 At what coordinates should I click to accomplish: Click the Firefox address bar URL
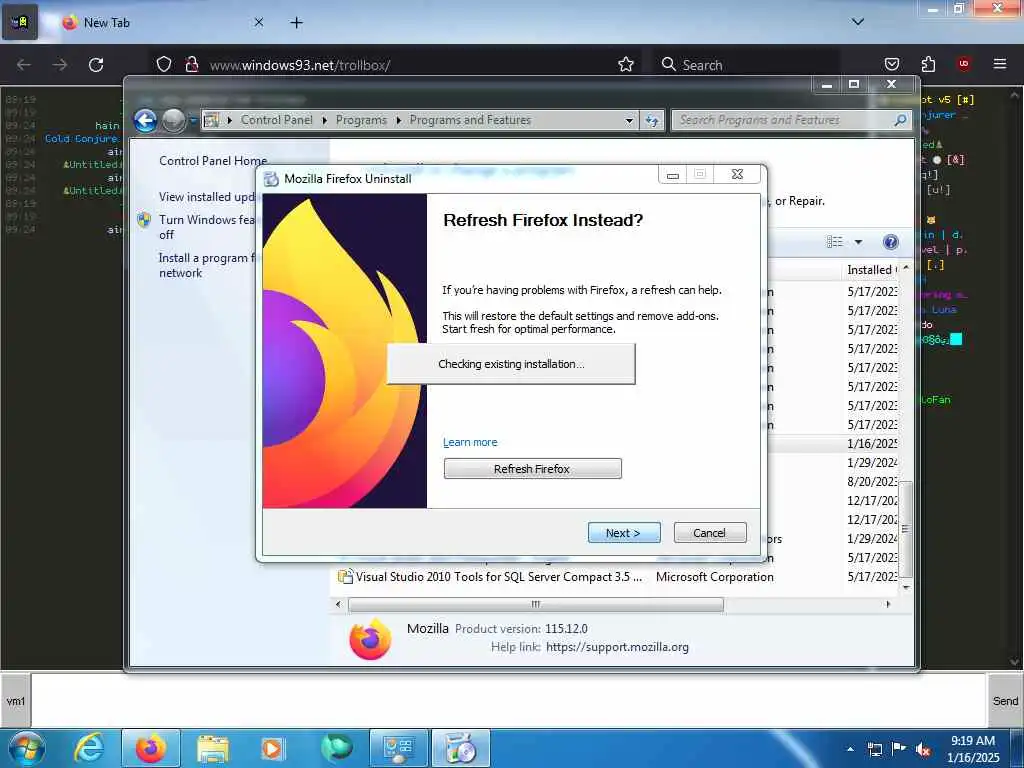[300, 65]
